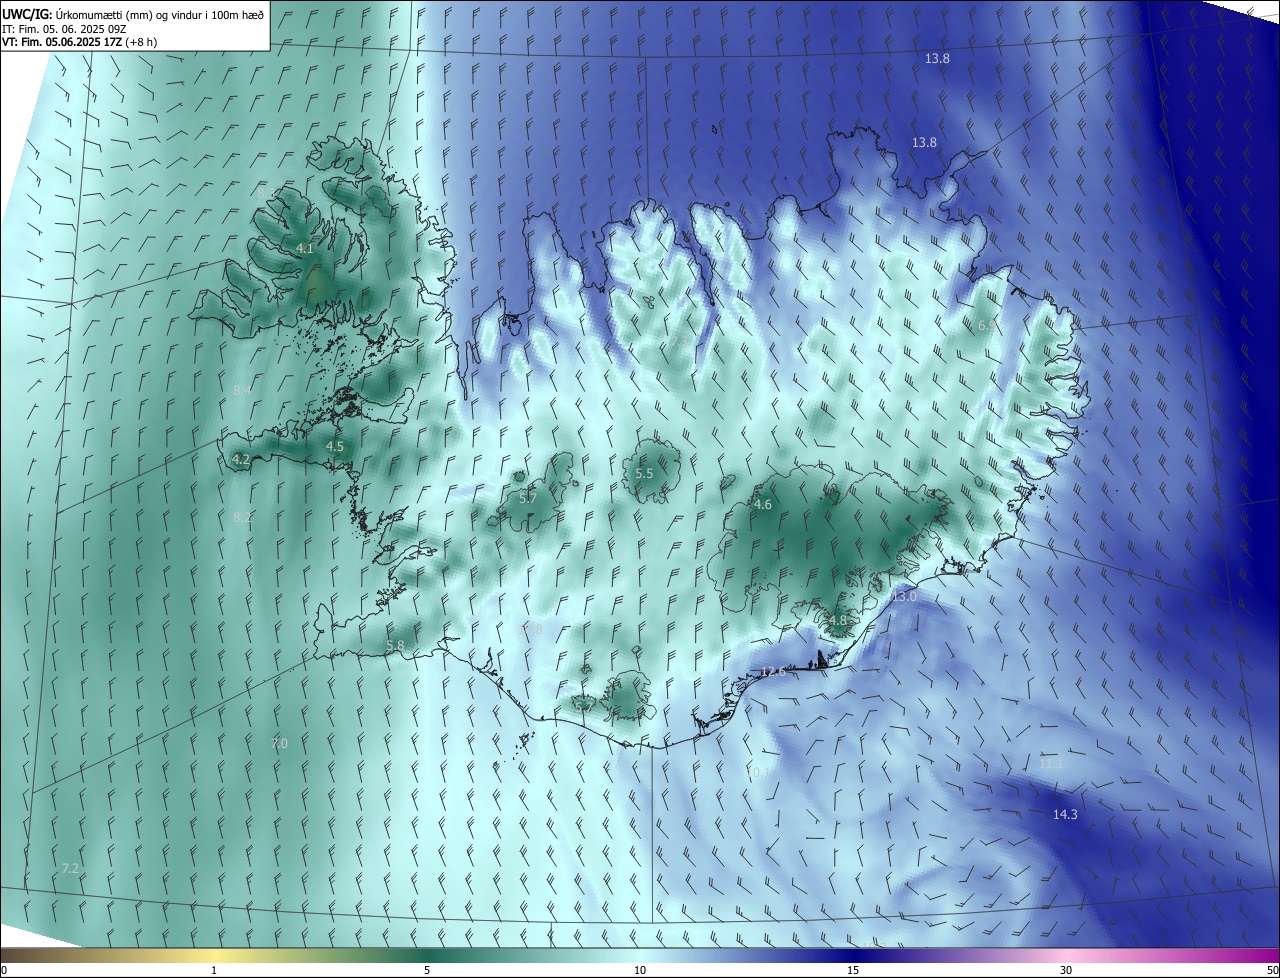
Task: Click the 4.1 value over the Westfjords
Action: pyautogui.click(x=305, y=248)
